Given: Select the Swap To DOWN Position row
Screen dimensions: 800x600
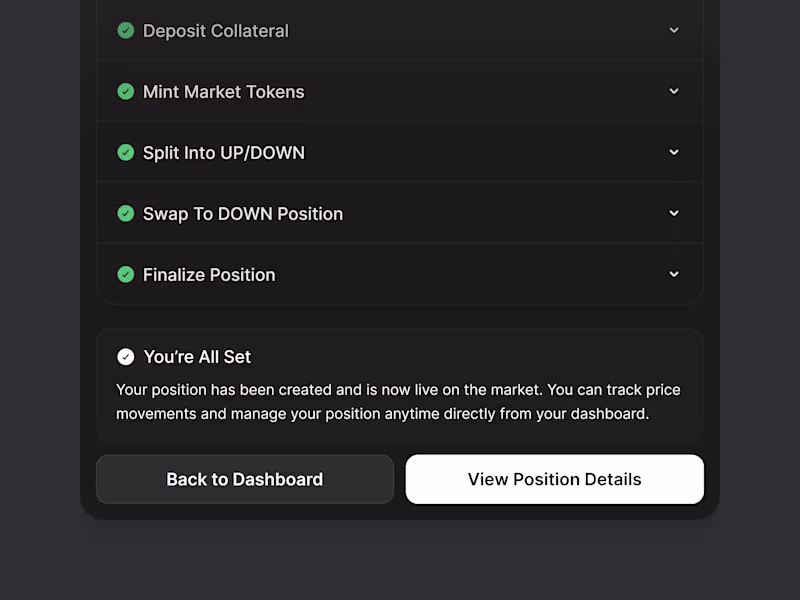Looking at the screenshot, I should pyautogui.click(x=400, y=213).
